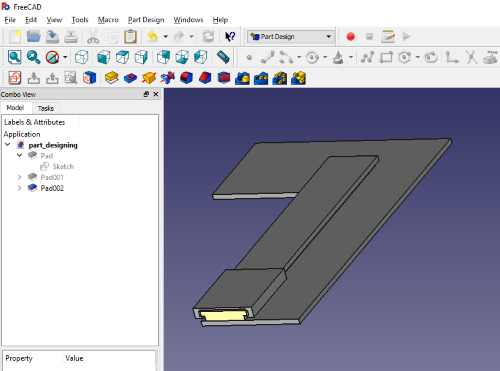The height and width of the screenshot is (371, 500).
Task: Collapse the part_designing tree node
Action: click(8, 145)
